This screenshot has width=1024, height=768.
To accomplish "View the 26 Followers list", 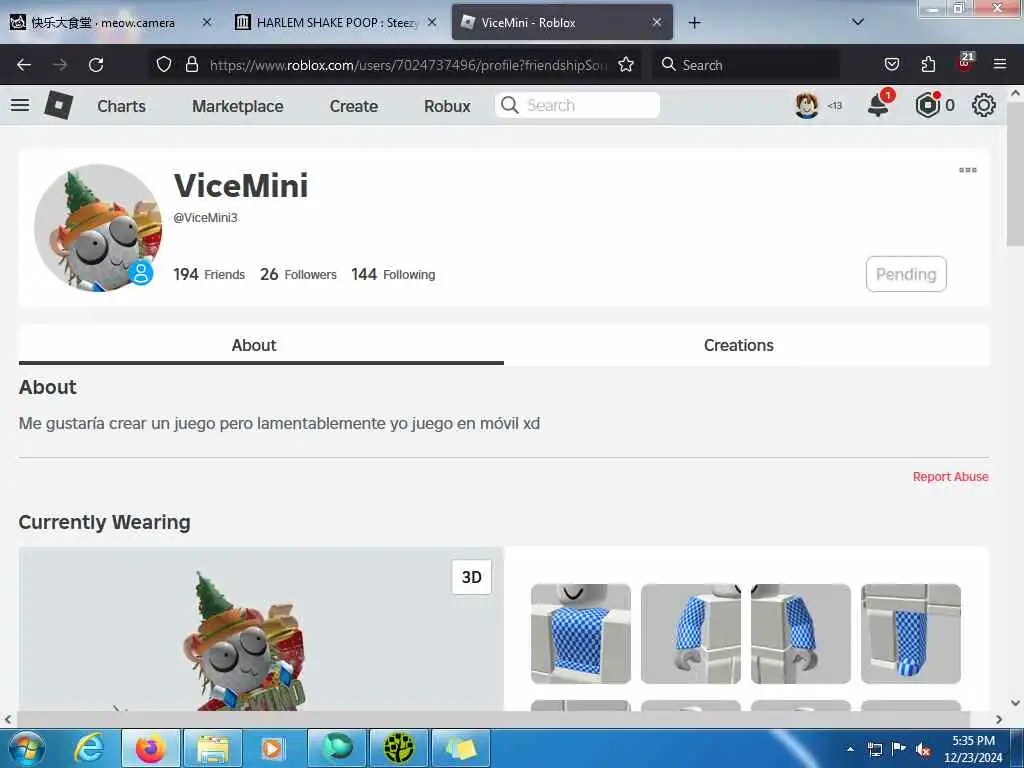I will point(298,274).
